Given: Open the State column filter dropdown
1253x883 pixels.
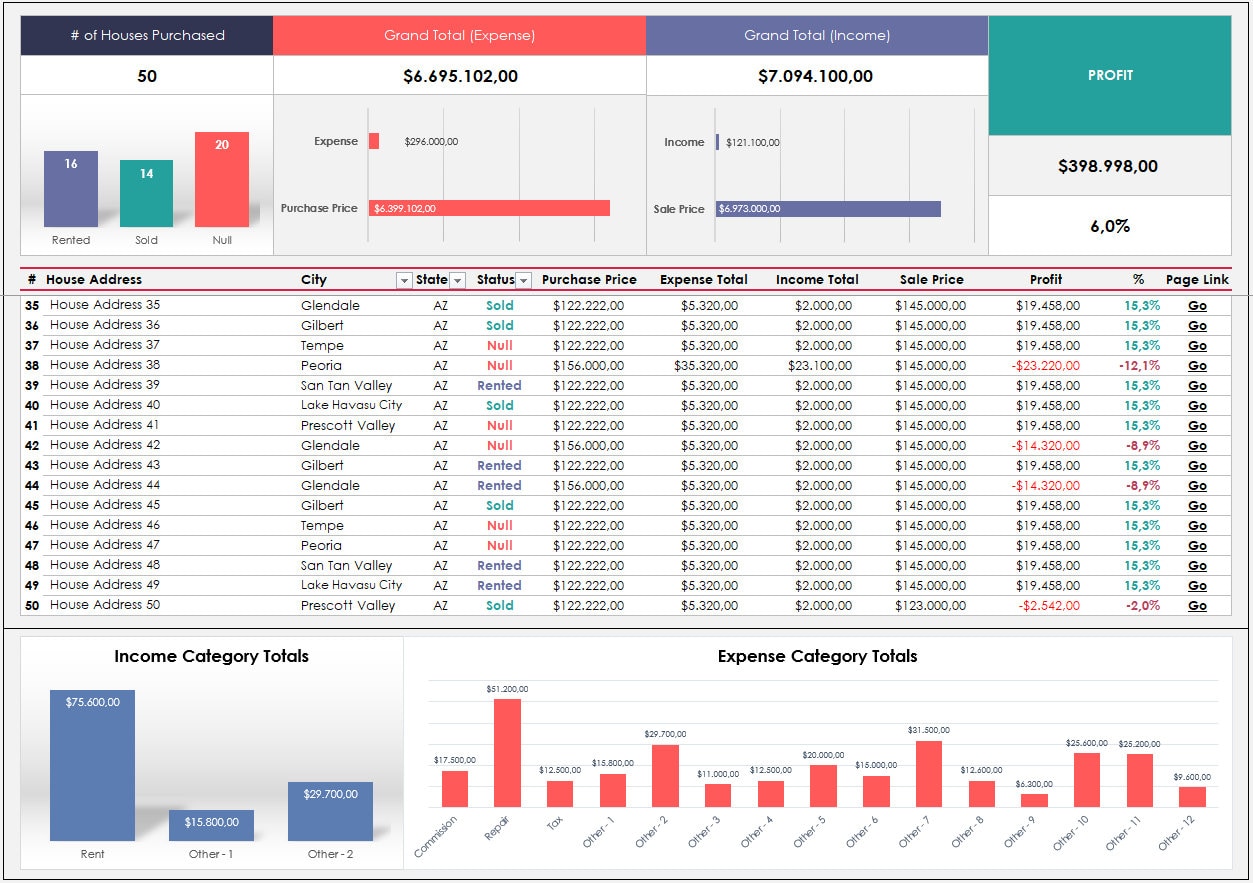Looking at the screenshot, I should pos(458,280).
